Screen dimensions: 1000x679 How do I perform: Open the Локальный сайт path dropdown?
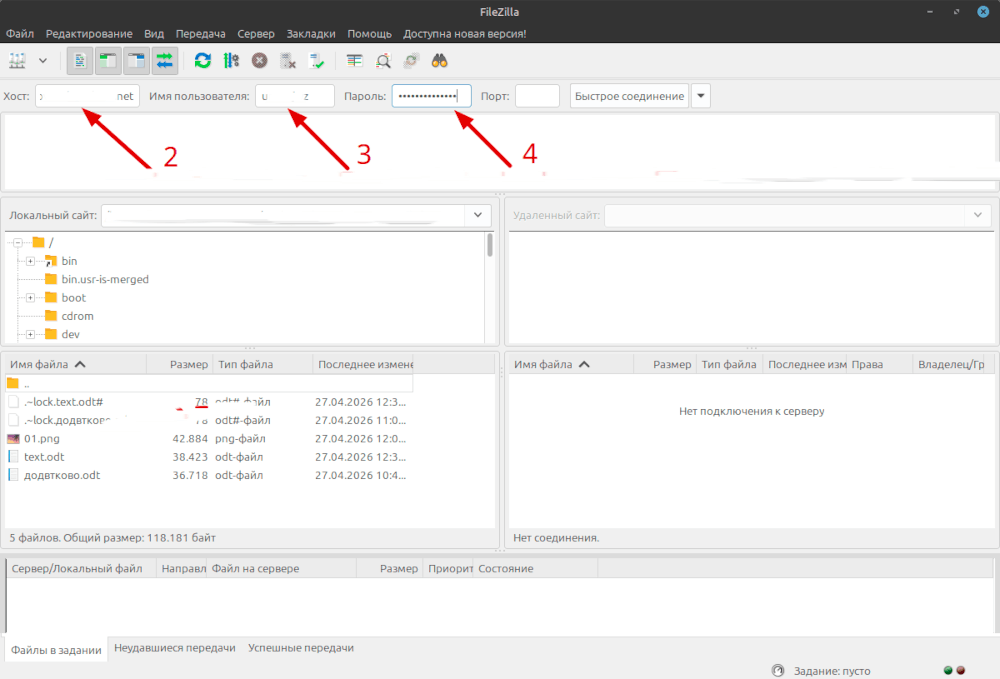[x=478, y=215]
